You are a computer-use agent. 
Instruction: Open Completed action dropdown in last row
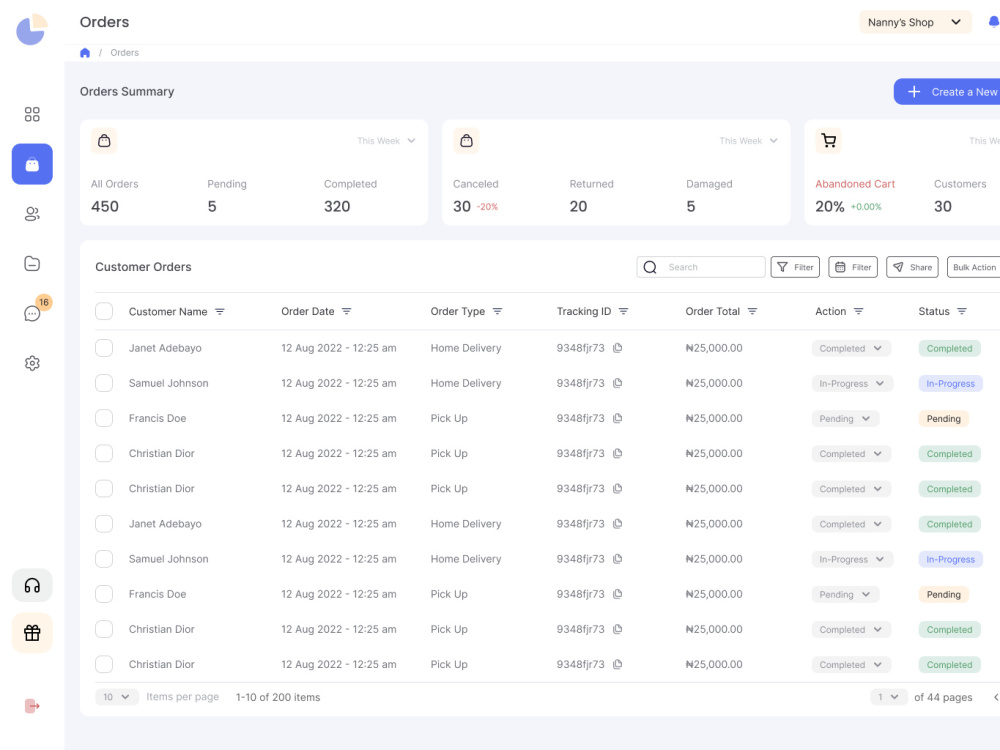pos(851,665)
